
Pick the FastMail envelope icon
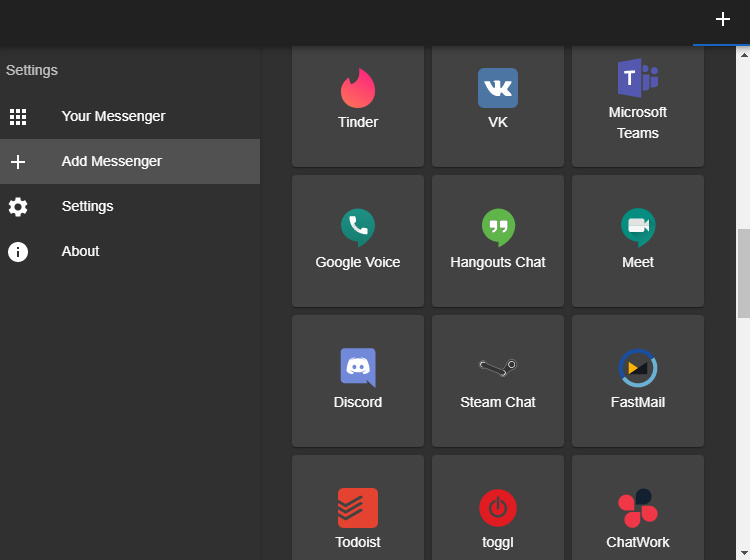click(638, 368)
